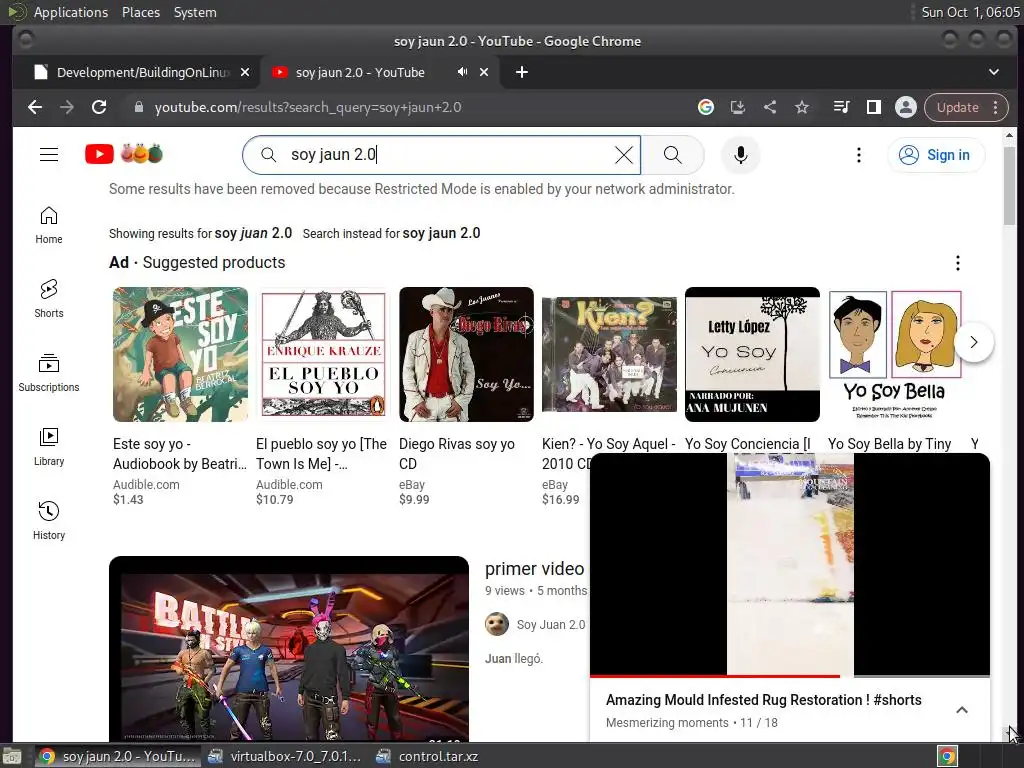The height and width of the screenshot is (768, 1024).
Task: Open Amazing Mould Infested Rug Restoration title
Action: tap(763, 699)
